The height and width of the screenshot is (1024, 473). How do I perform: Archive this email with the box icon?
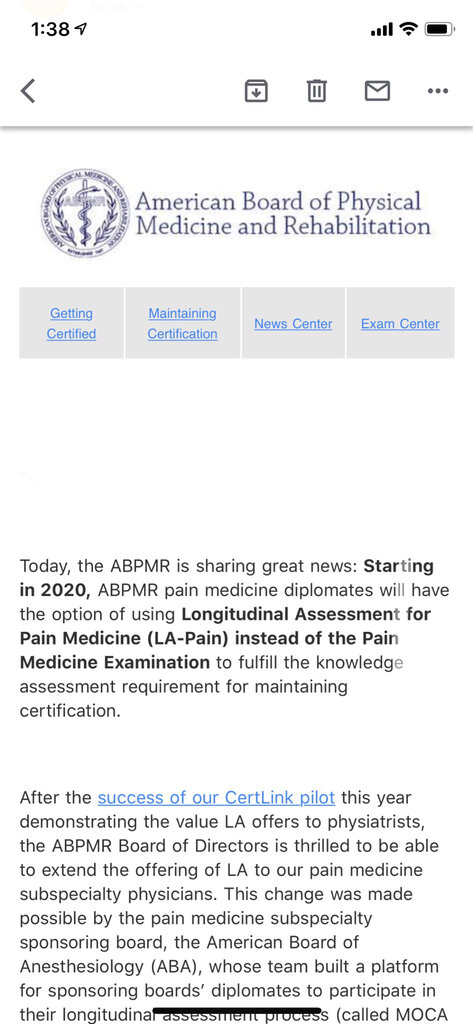point(256,91)
